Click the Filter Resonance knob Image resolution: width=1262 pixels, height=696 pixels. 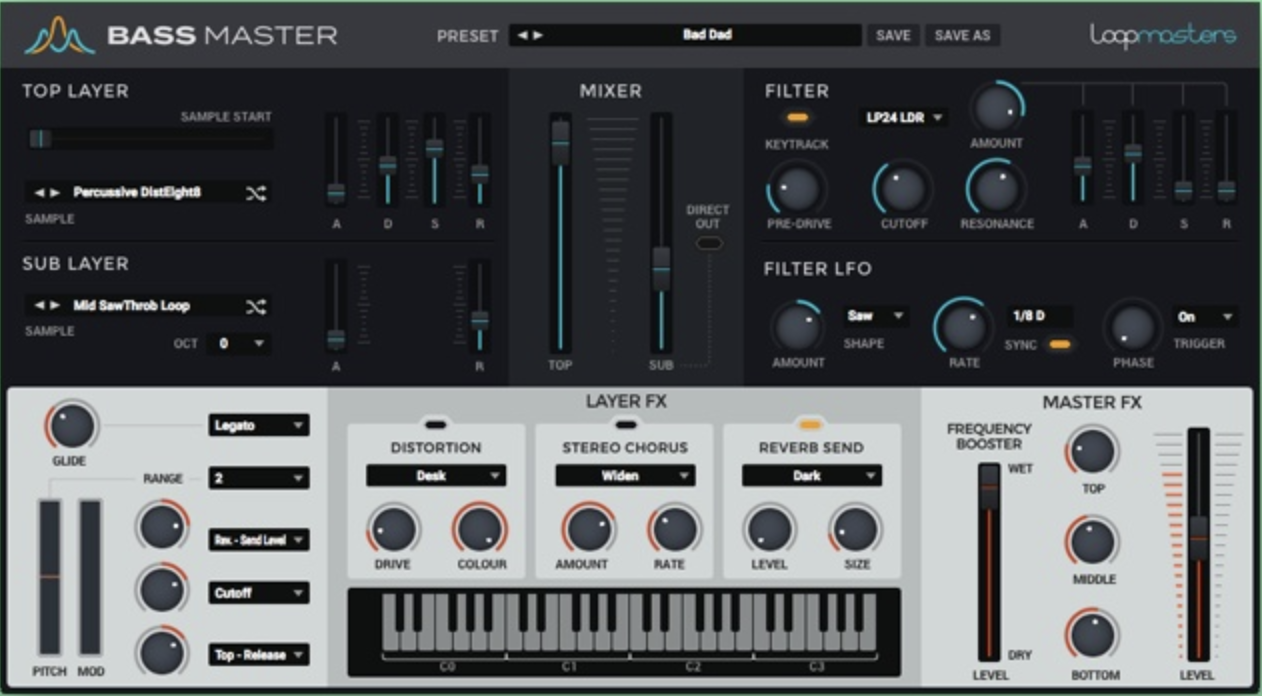(996, 187)
